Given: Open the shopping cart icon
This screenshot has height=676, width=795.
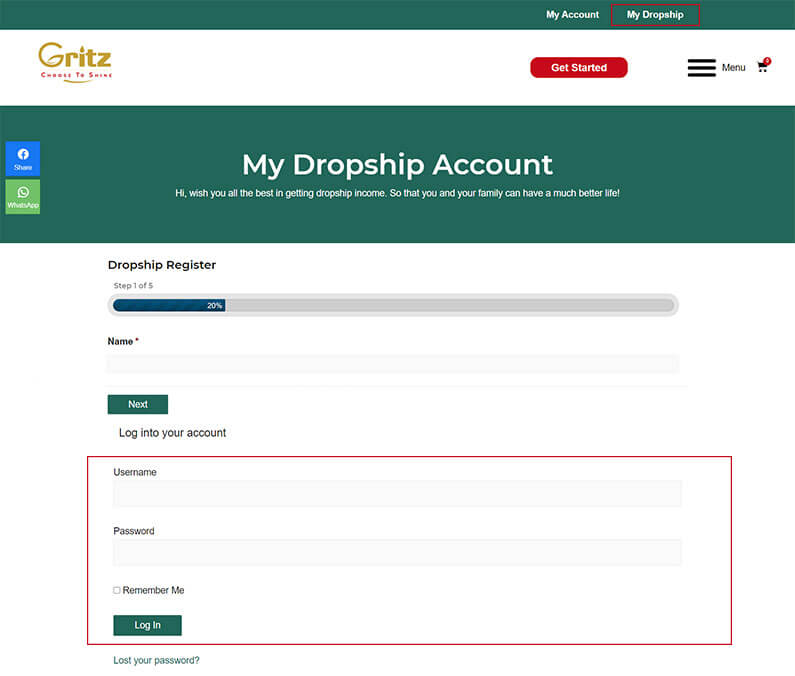Looking at the screenshot, I should pyautogui.click(x=763, y=66).
